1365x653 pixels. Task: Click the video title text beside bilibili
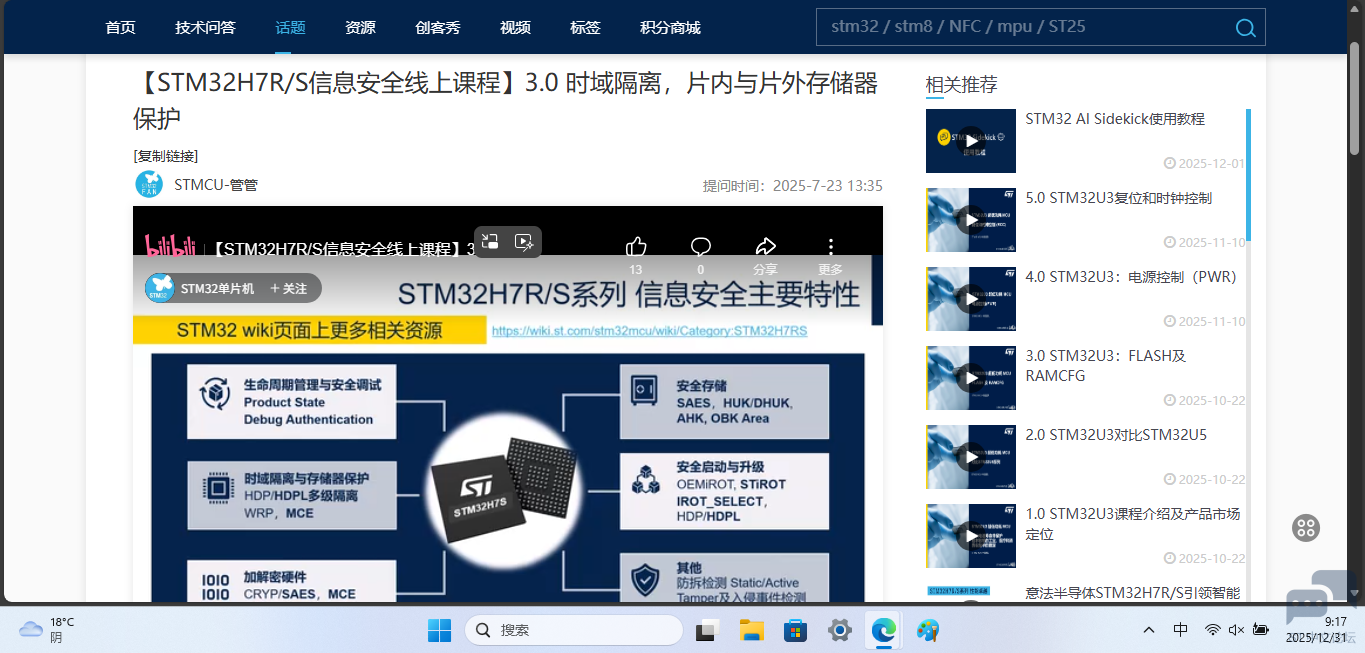pos(343,248)
